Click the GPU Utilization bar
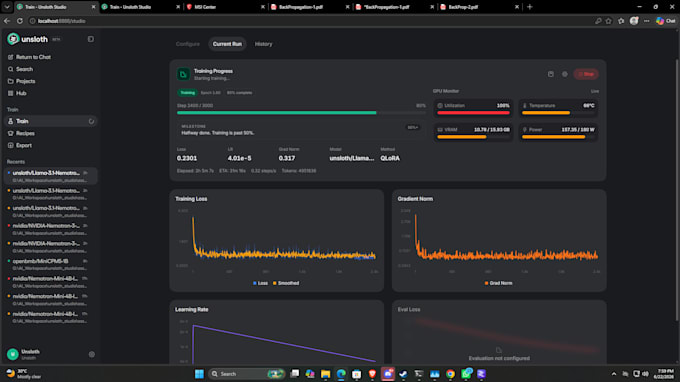This screenshot has width=680, height=382. (x=473, y=113)
